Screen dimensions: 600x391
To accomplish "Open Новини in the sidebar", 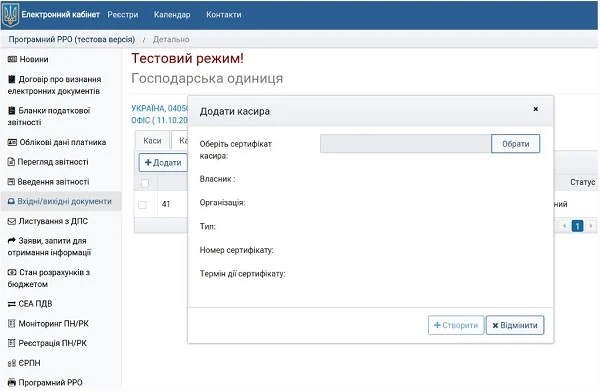I will [34, 59].
